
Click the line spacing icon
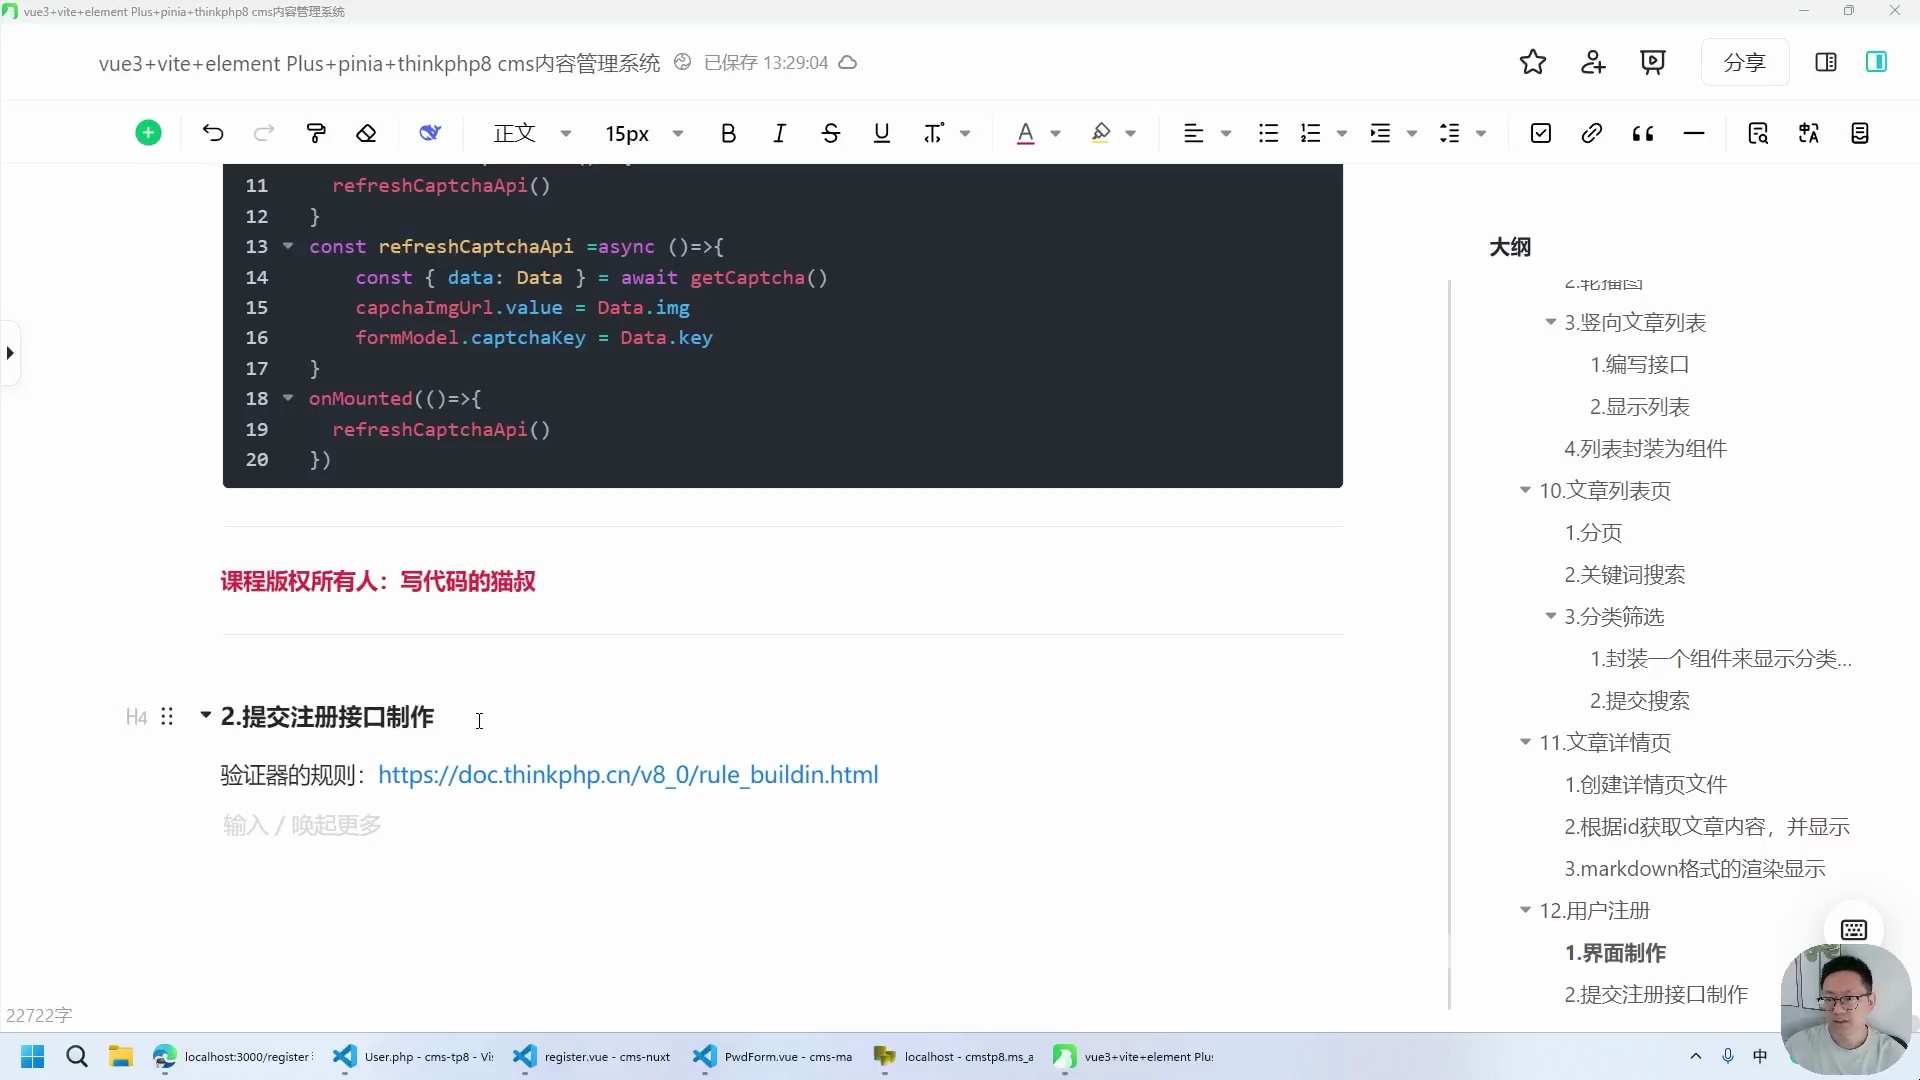[1450, 133]
